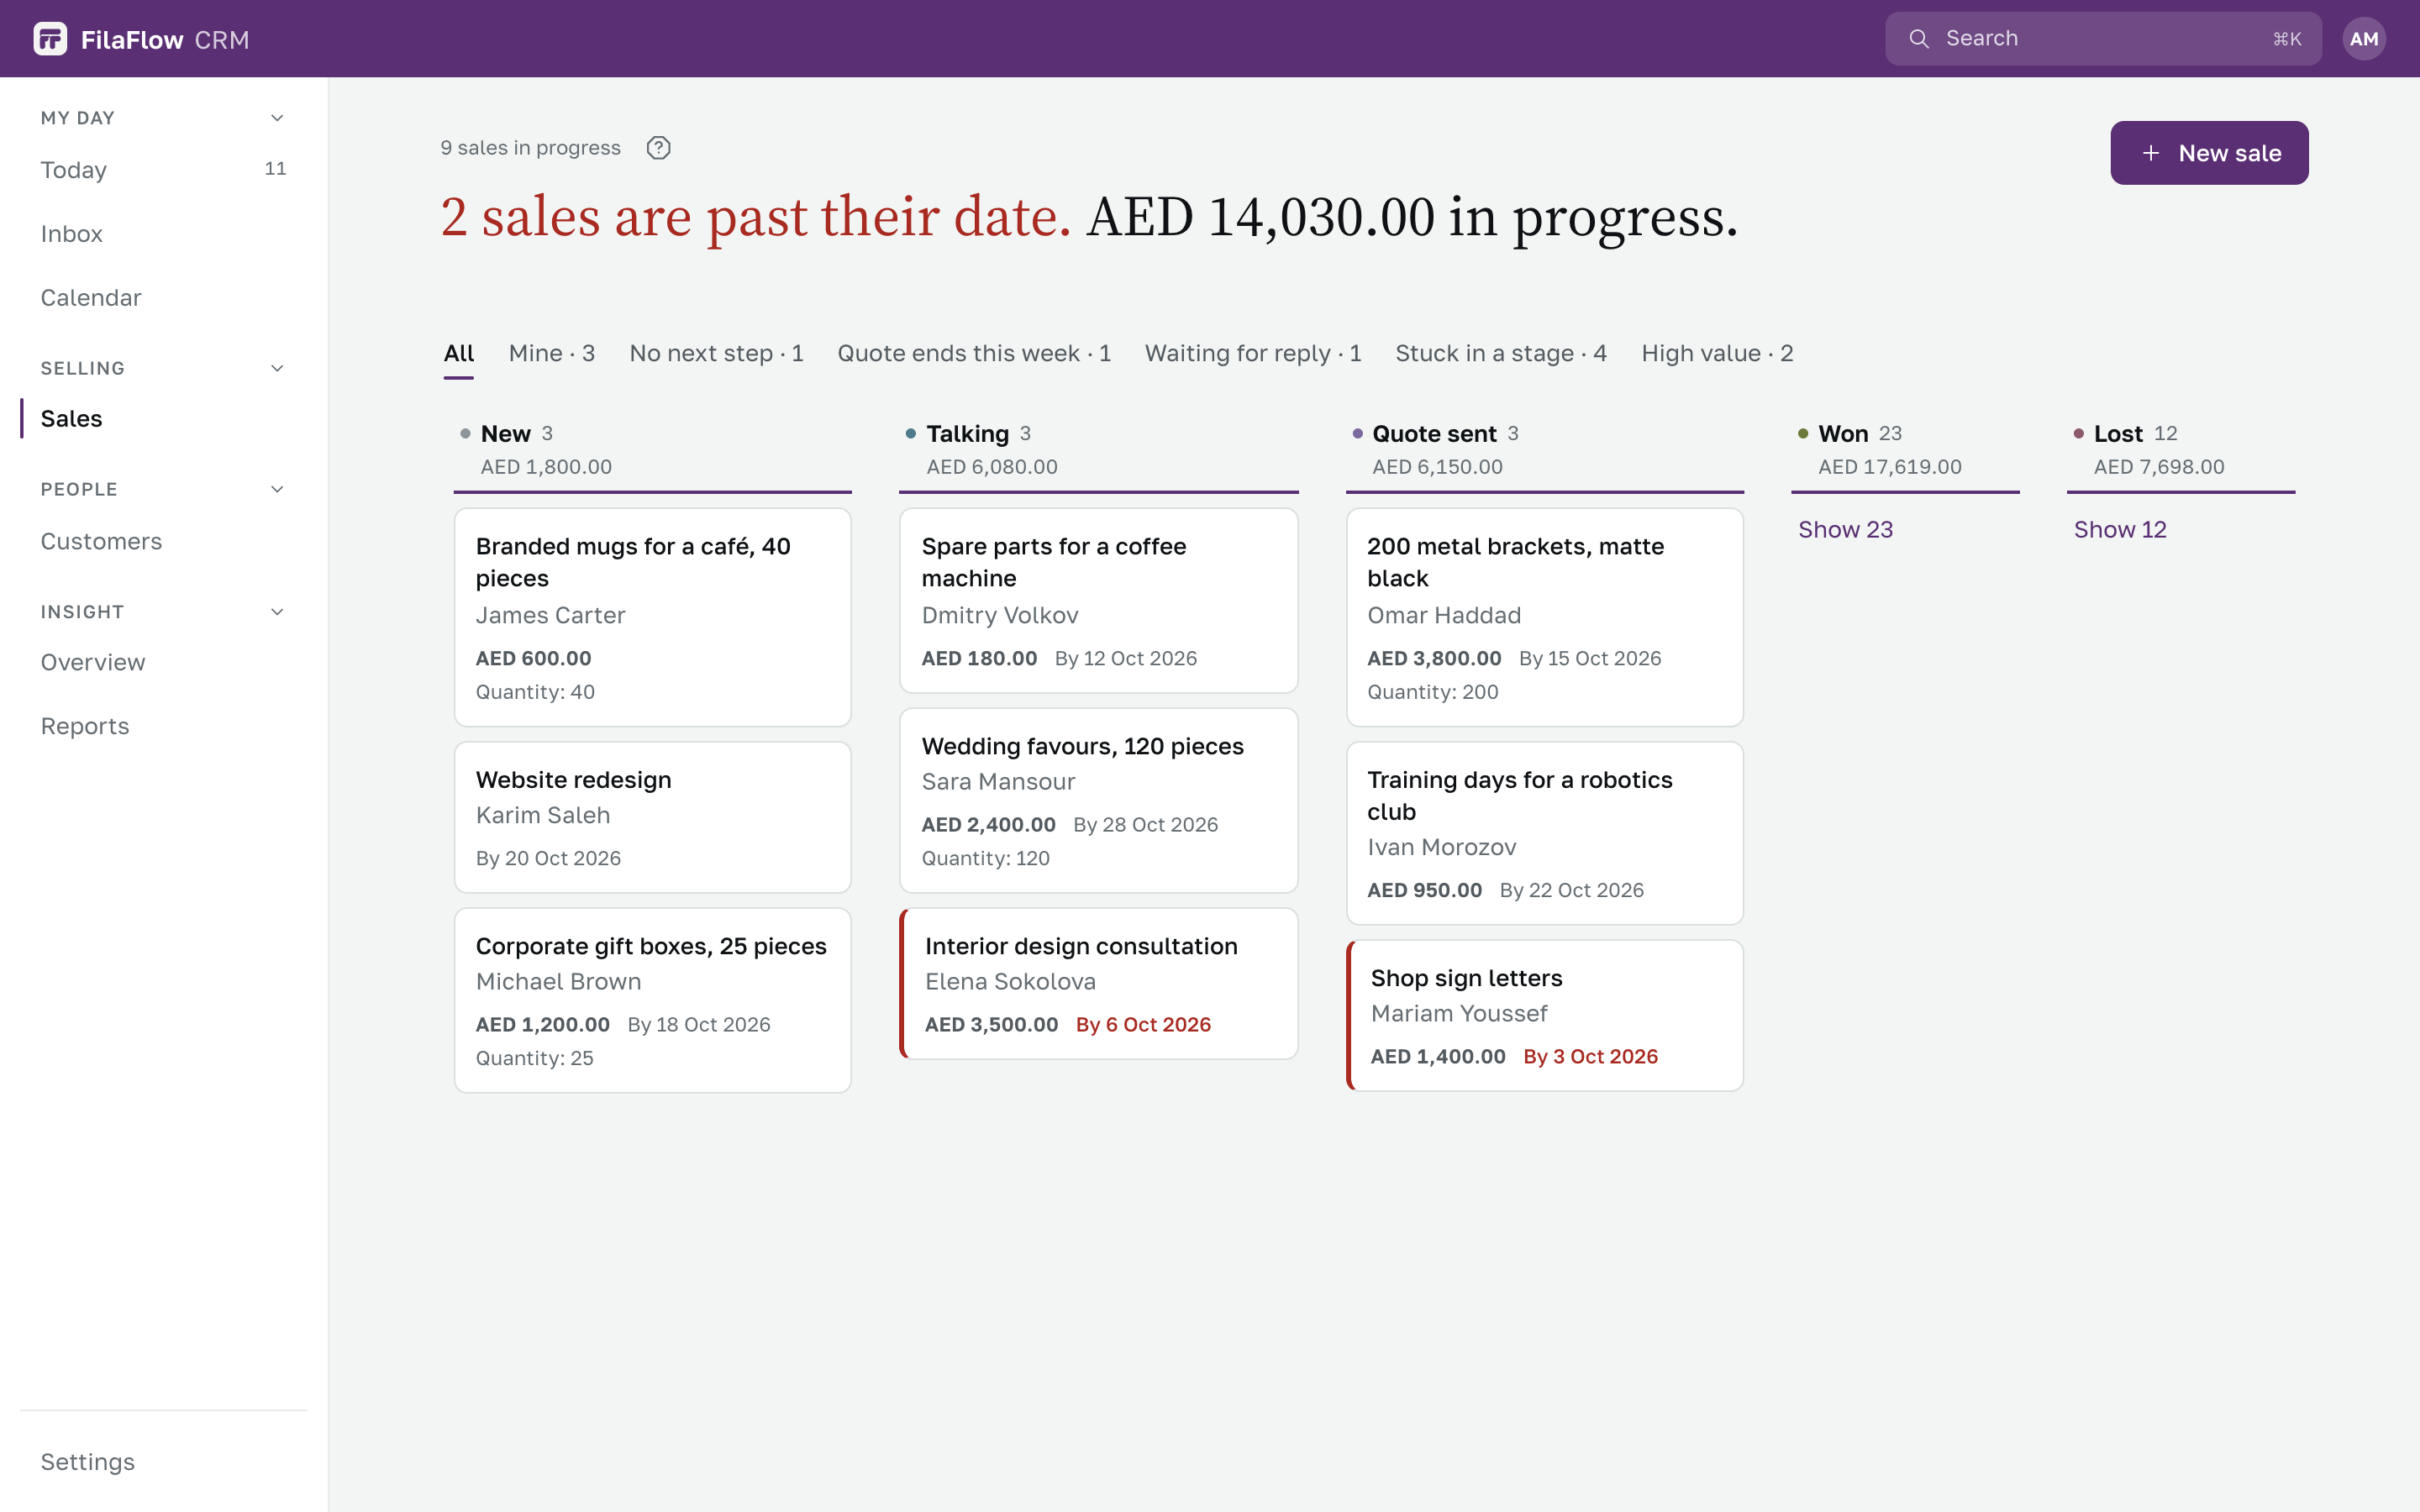Viewport: 2420px width, 1512px height.
Task: Open Corporate gift boxes sale card
Action: coord(653,1001)
